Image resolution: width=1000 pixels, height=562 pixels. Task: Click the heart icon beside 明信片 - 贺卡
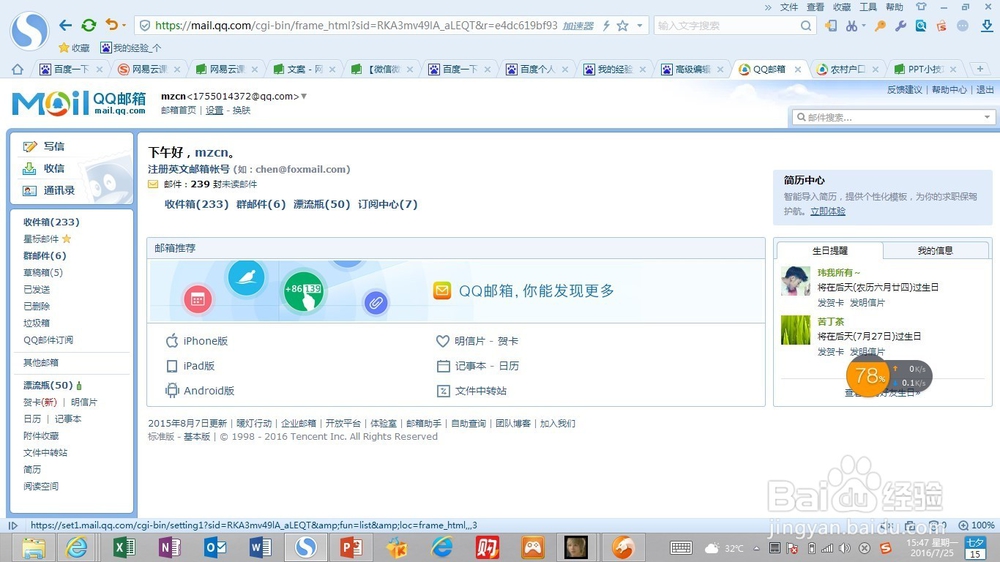(x=443, y=341)
